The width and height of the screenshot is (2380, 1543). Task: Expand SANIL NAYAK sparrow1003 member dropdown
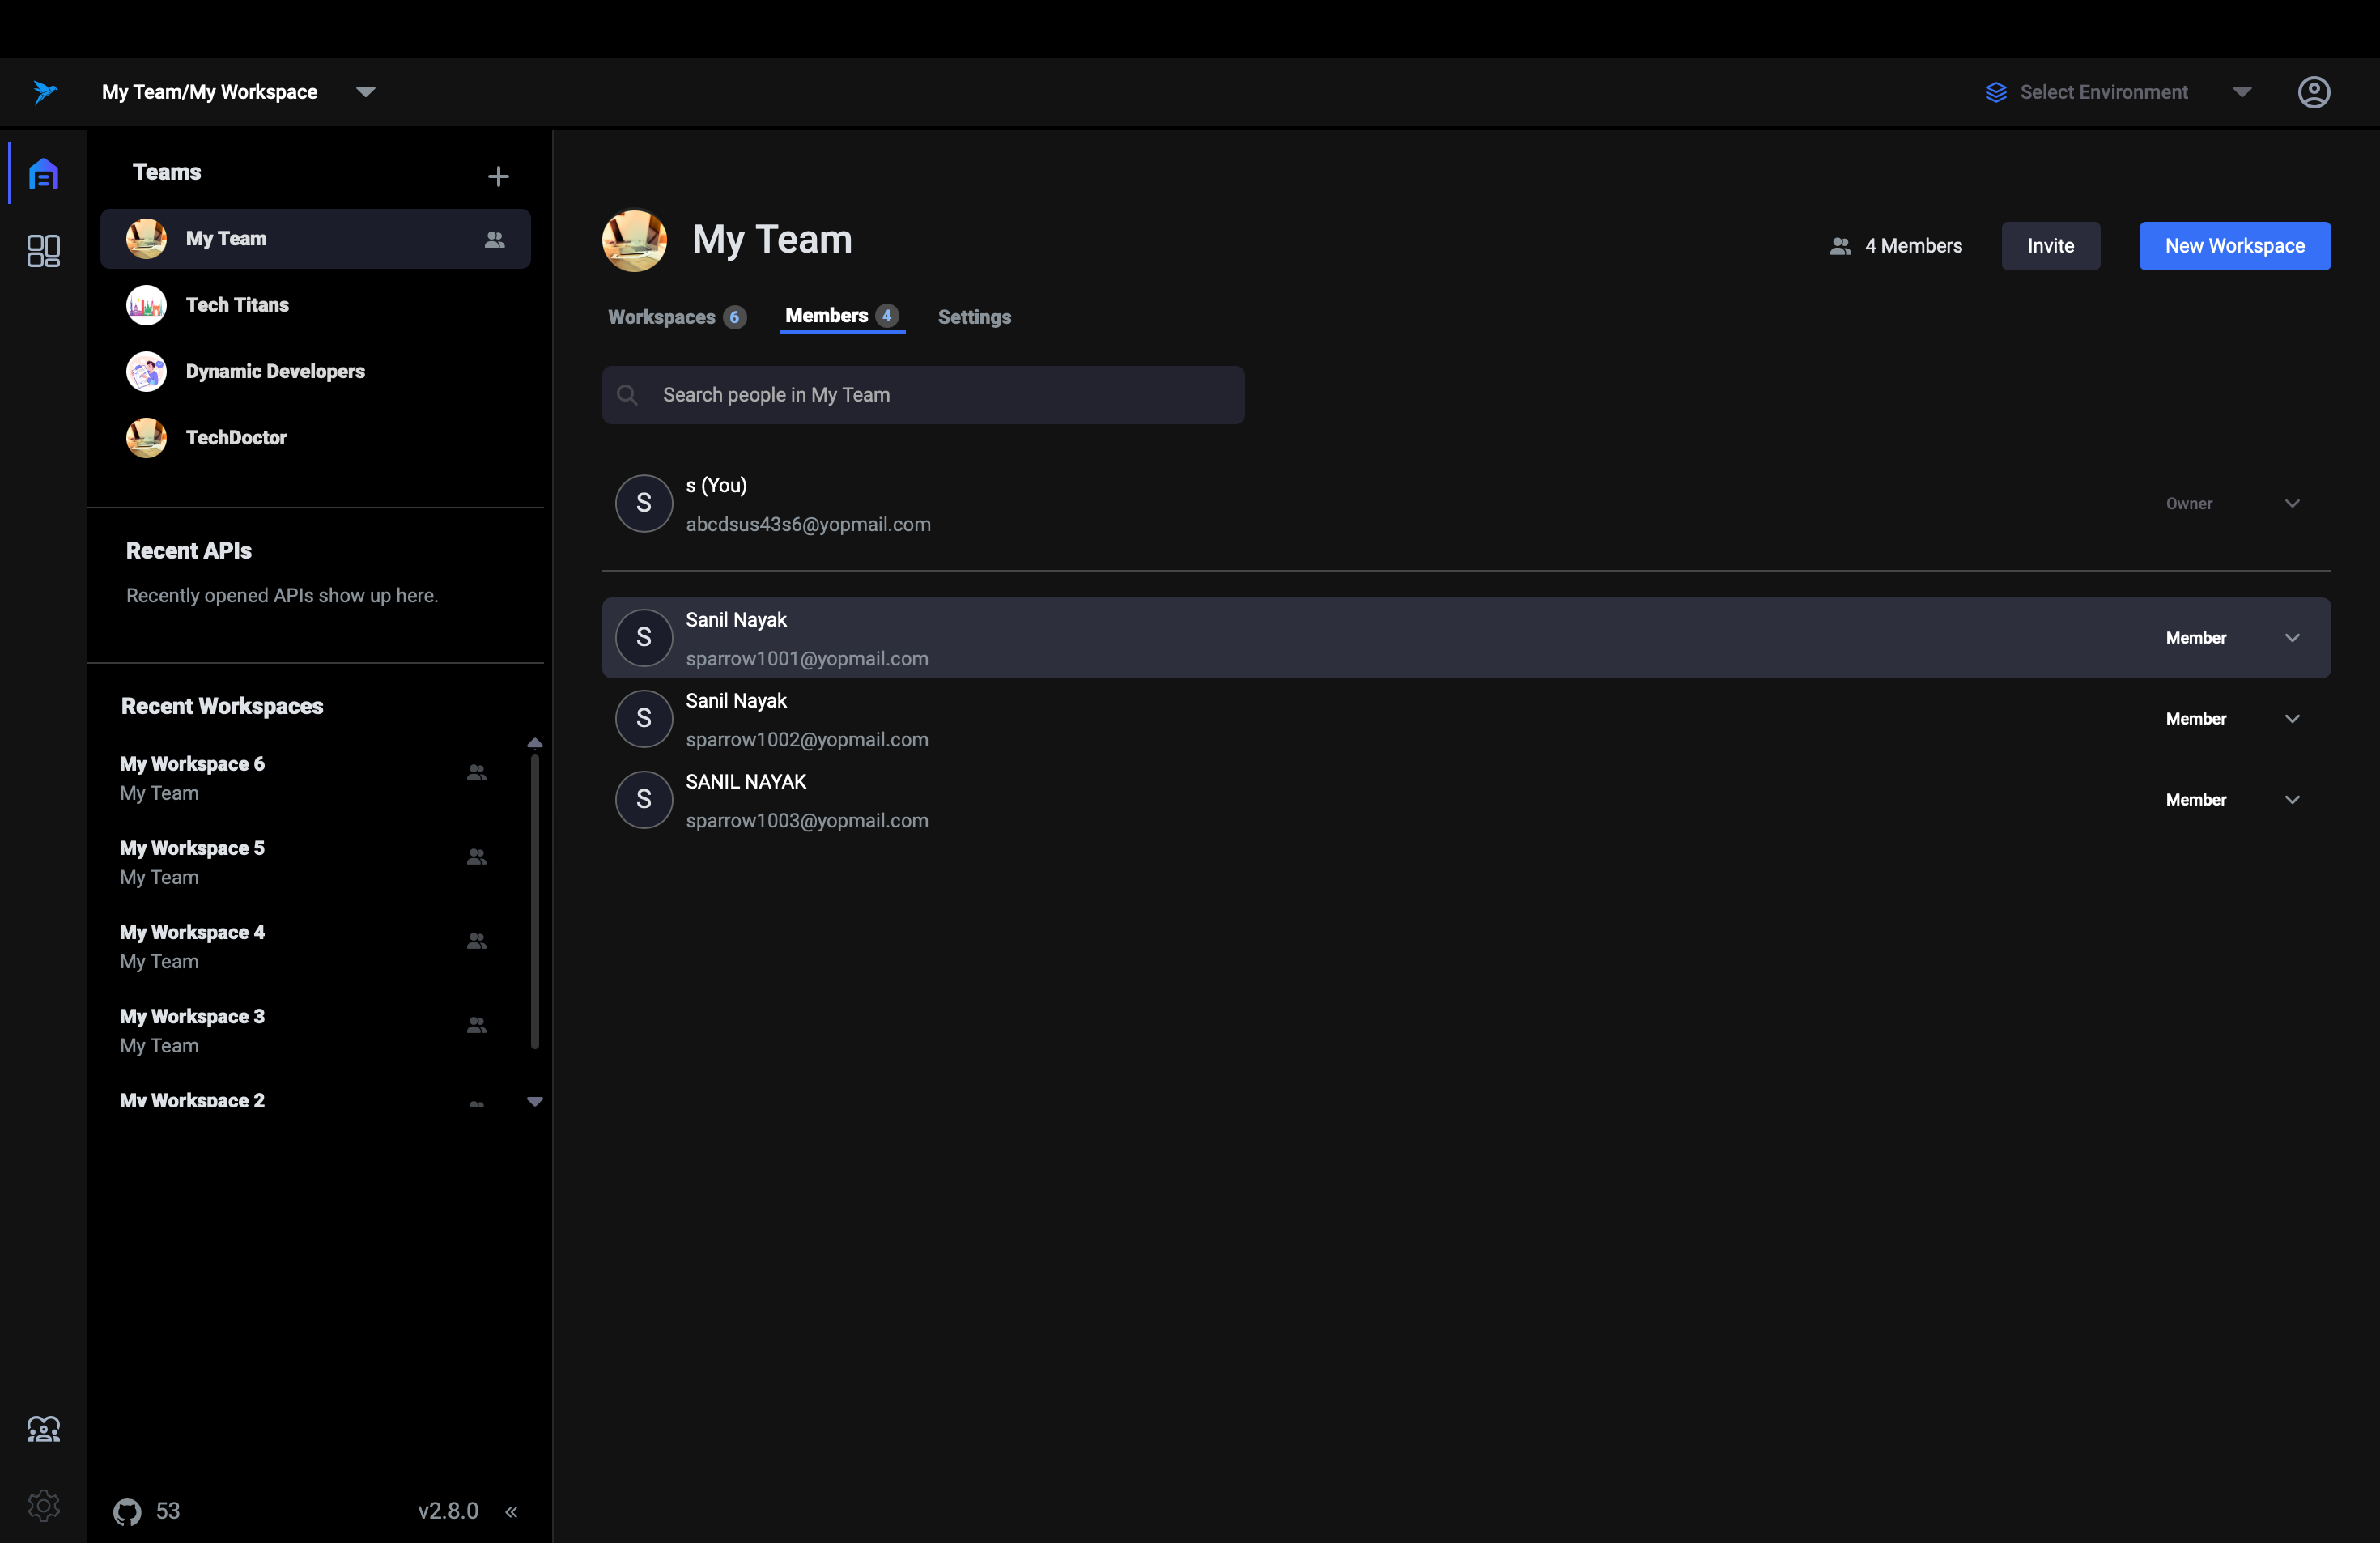coord(2293,800)
